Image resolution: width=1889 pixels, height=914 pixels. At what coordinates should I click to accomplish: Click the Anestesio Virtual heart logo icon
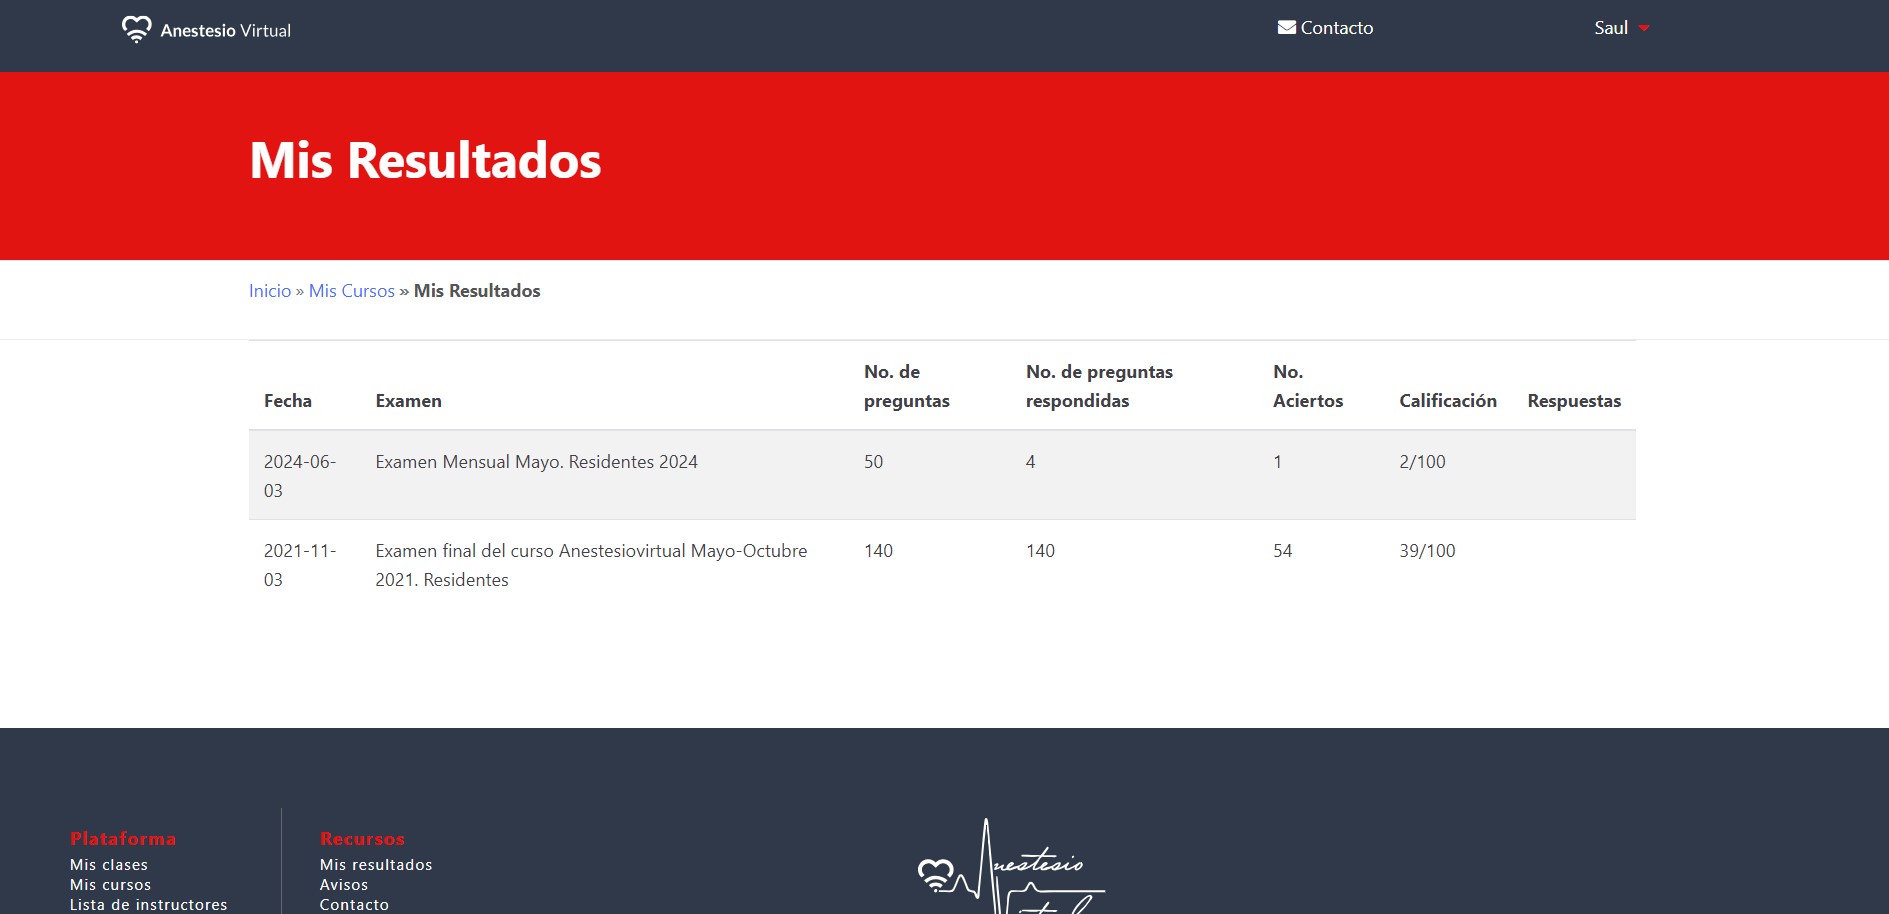136,29
